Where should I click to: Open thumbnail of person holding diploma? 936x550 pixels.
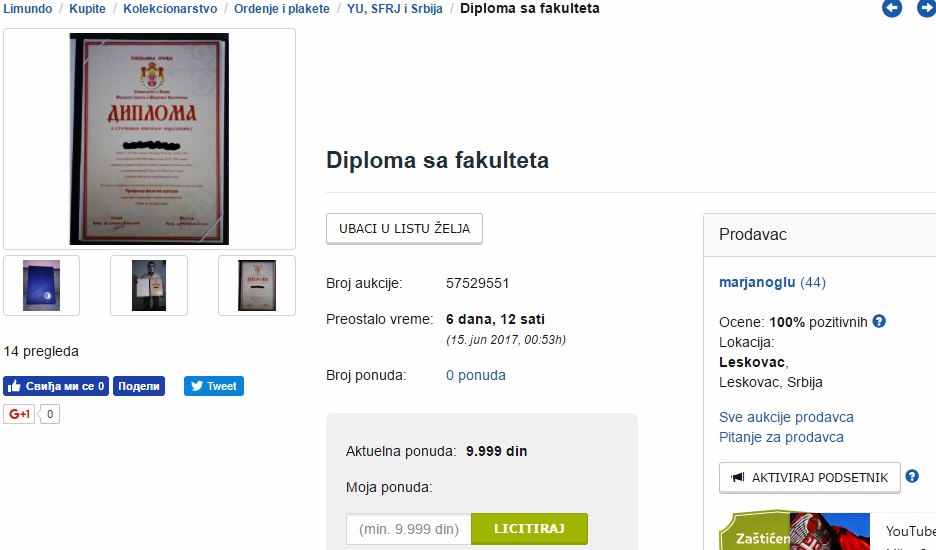(x=149, y=285)
